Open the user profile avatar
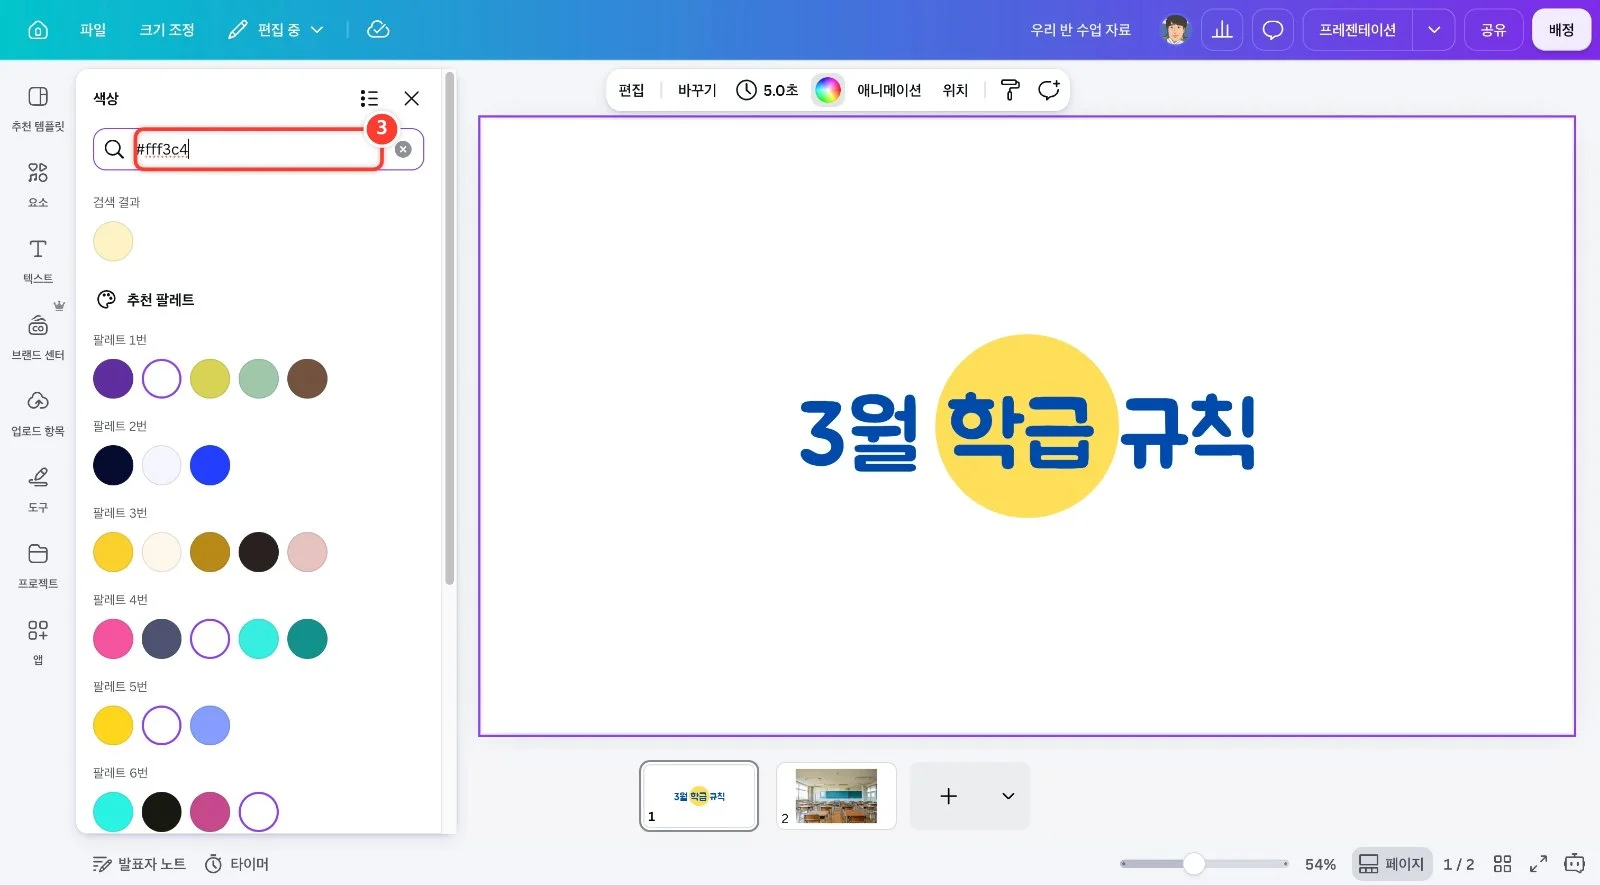Image resolution: width=1600 pixels, height=885 pixels. (x=1176, y=30)
